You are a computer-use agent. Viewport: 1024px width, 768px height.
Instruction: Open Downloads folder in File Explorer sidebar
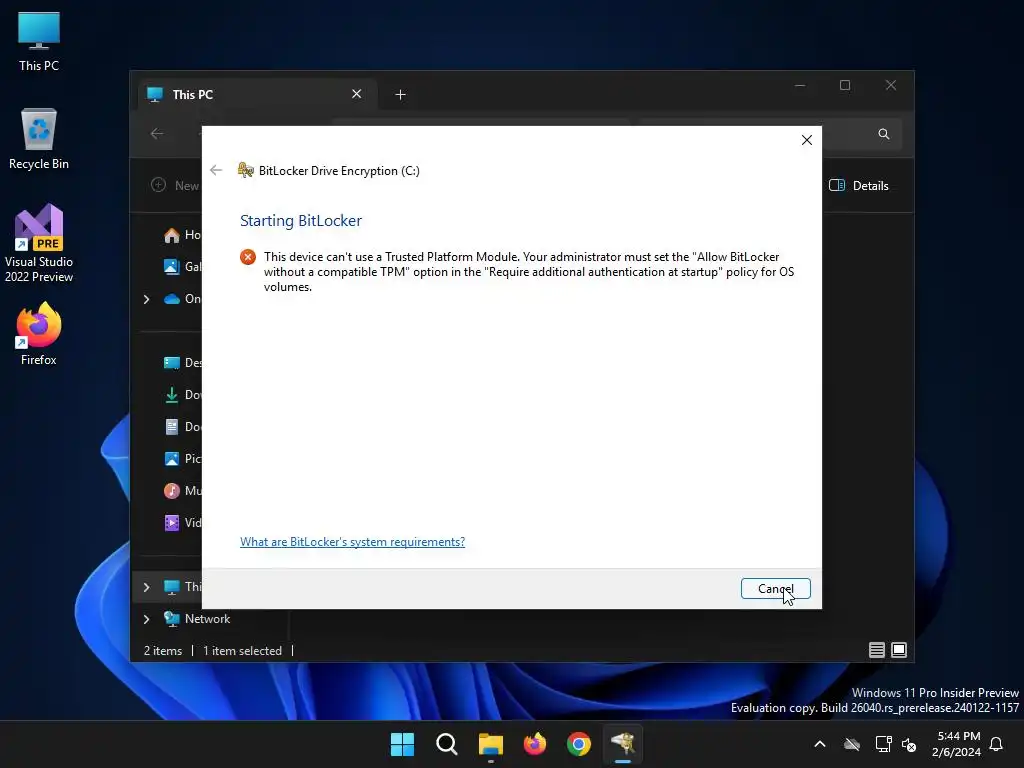click(x=182, y=394)
